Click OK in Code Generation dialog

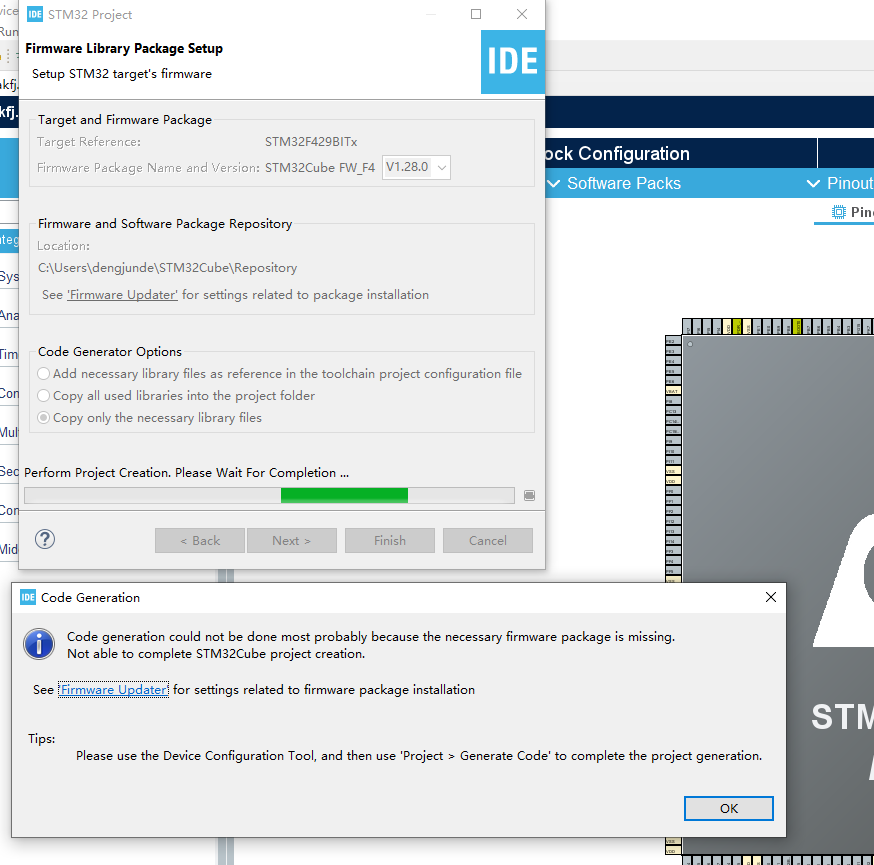(729, 808)
